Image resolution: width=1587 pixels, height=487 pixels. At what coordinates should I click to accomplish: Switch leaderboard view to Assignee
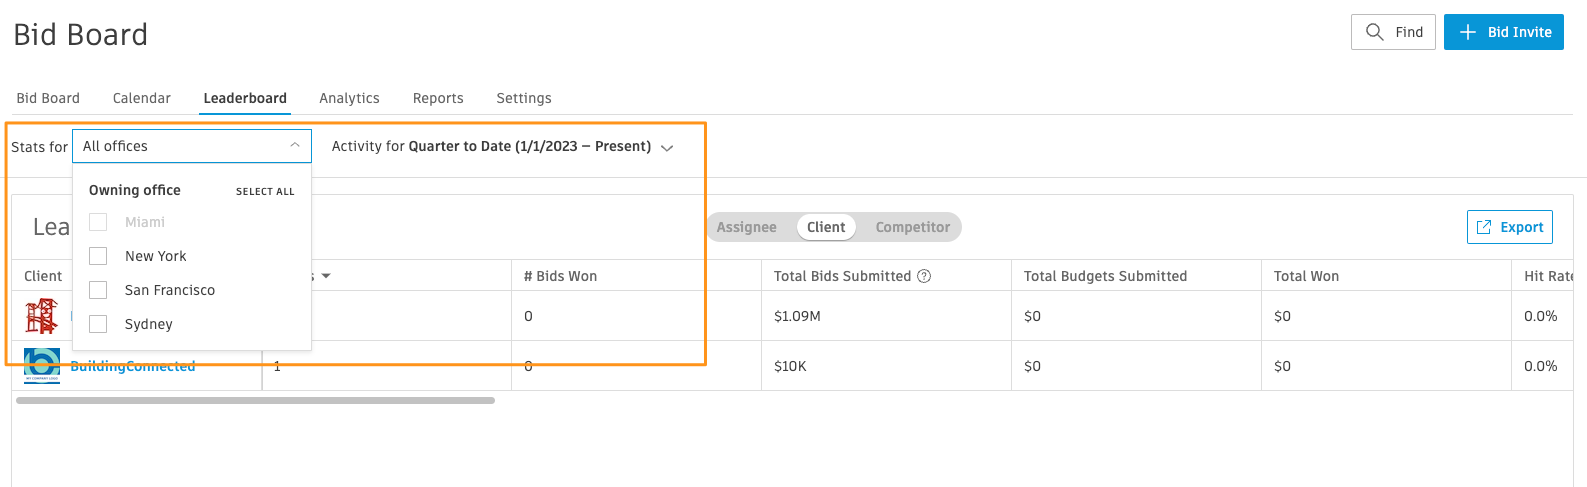click(747, 227)
